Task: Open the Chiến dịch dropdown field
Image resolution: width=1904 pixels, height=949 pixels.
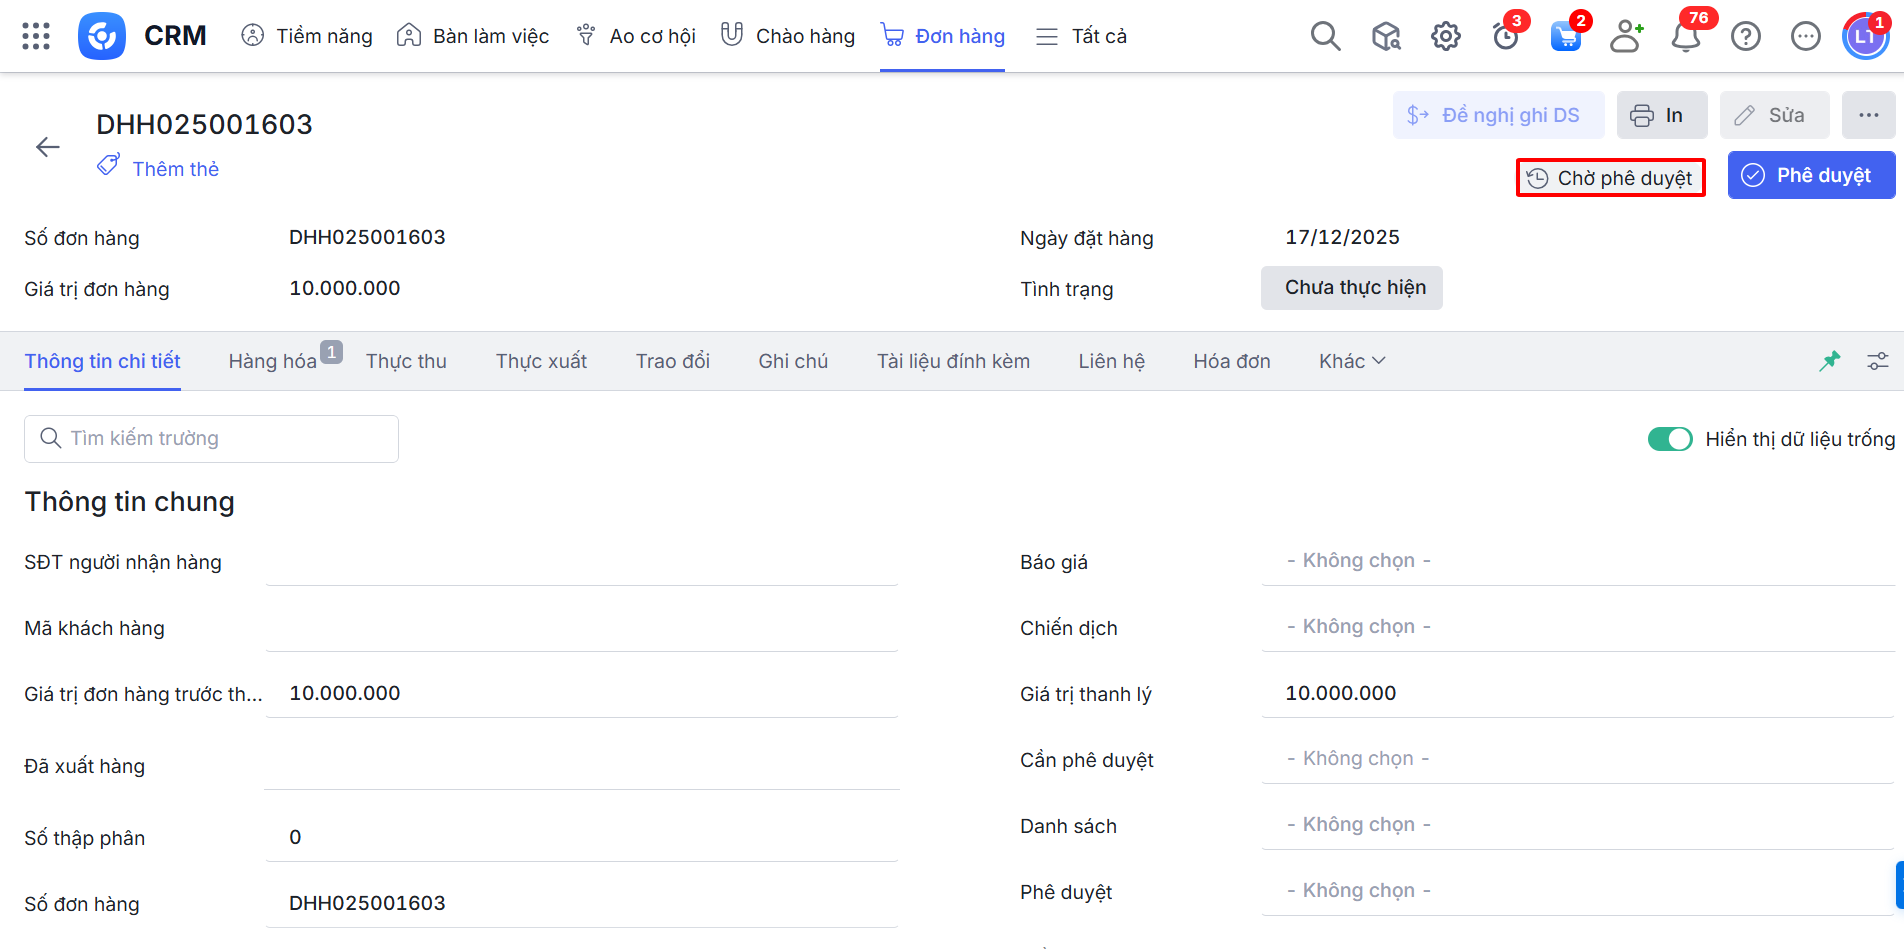Action: point(1576,627)
